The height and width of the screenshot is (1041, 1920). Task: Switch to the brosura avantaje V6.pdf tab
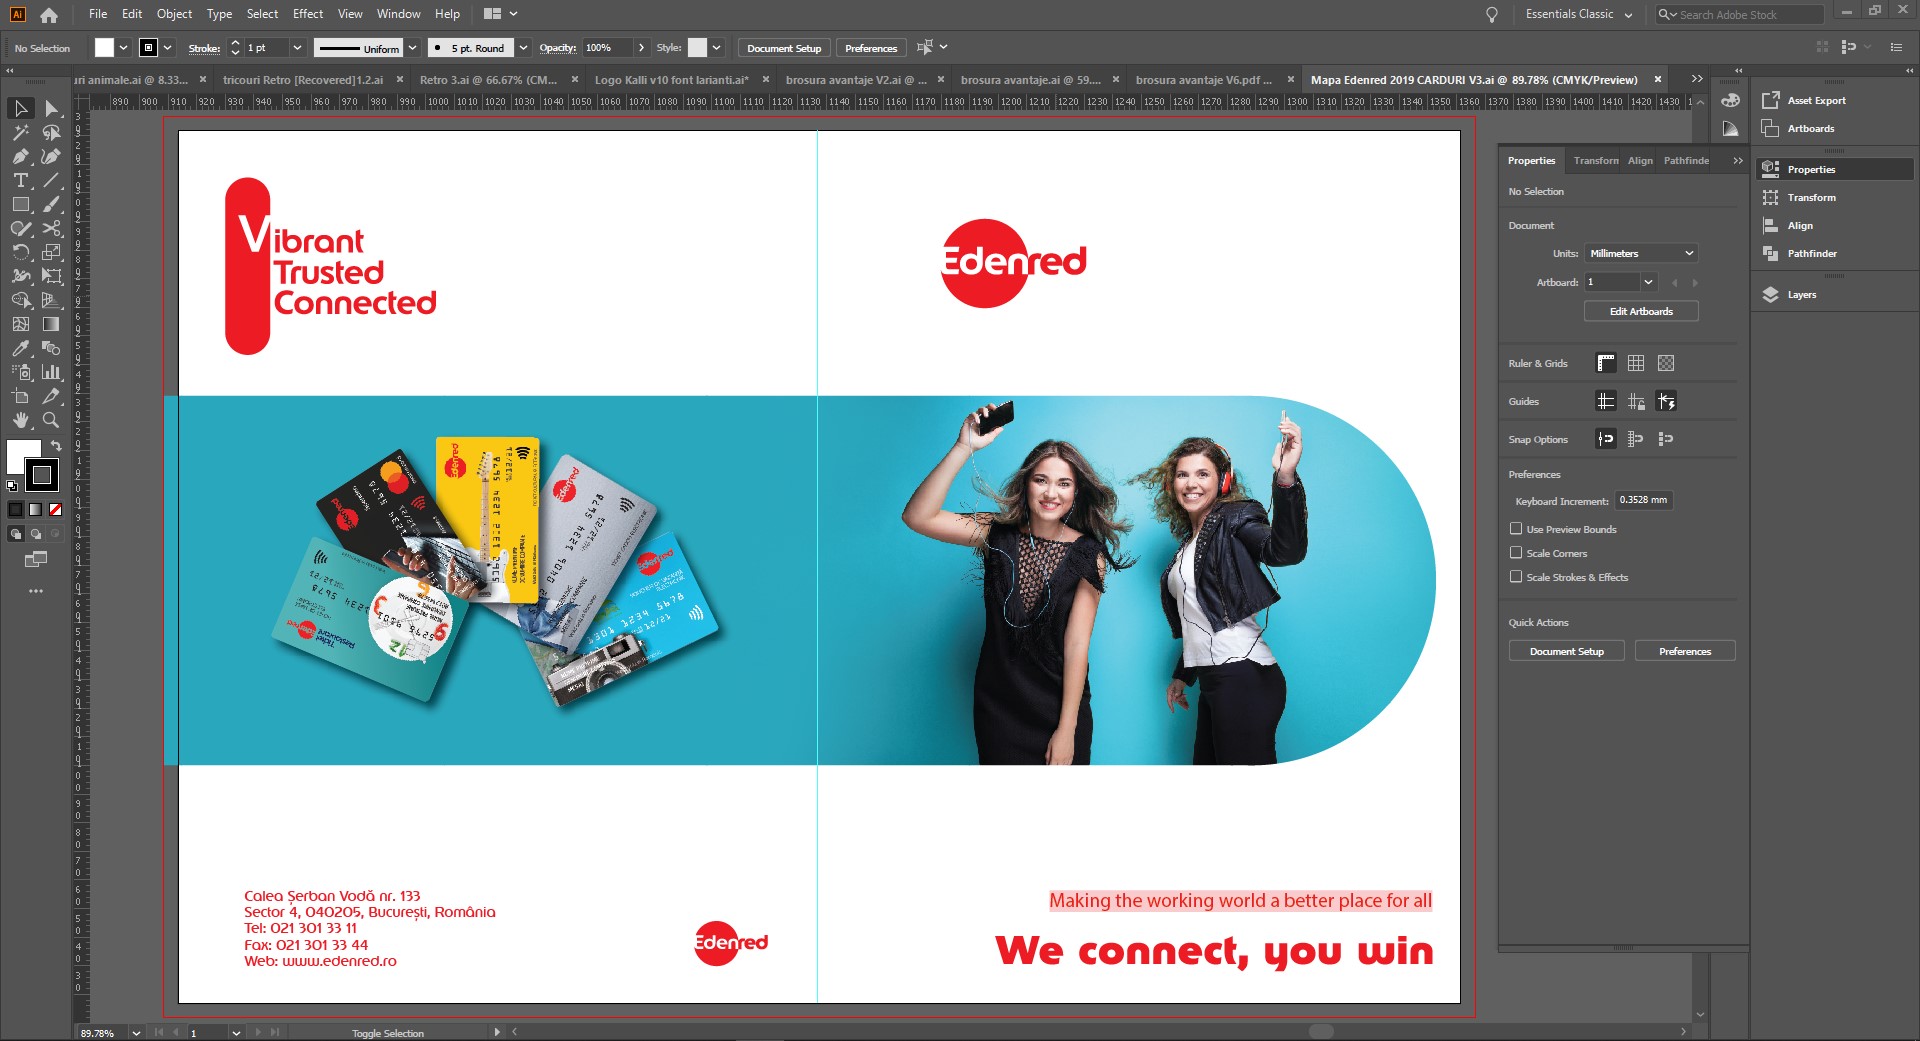(x=1203, y=80)
